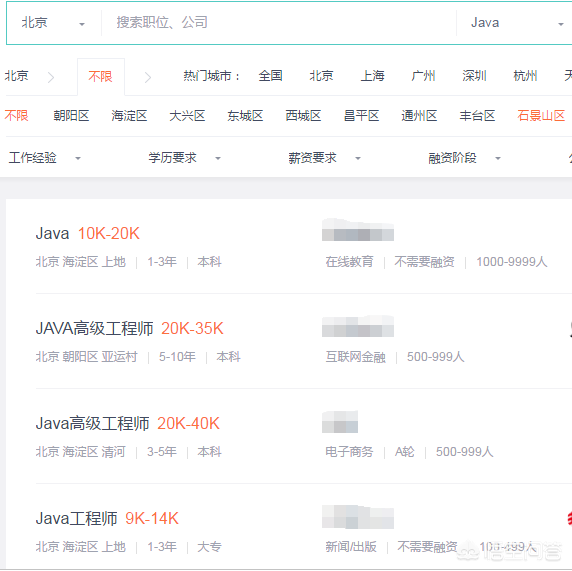Filter by 西城区 district
572x571 pixels.
tap(303, 116)
